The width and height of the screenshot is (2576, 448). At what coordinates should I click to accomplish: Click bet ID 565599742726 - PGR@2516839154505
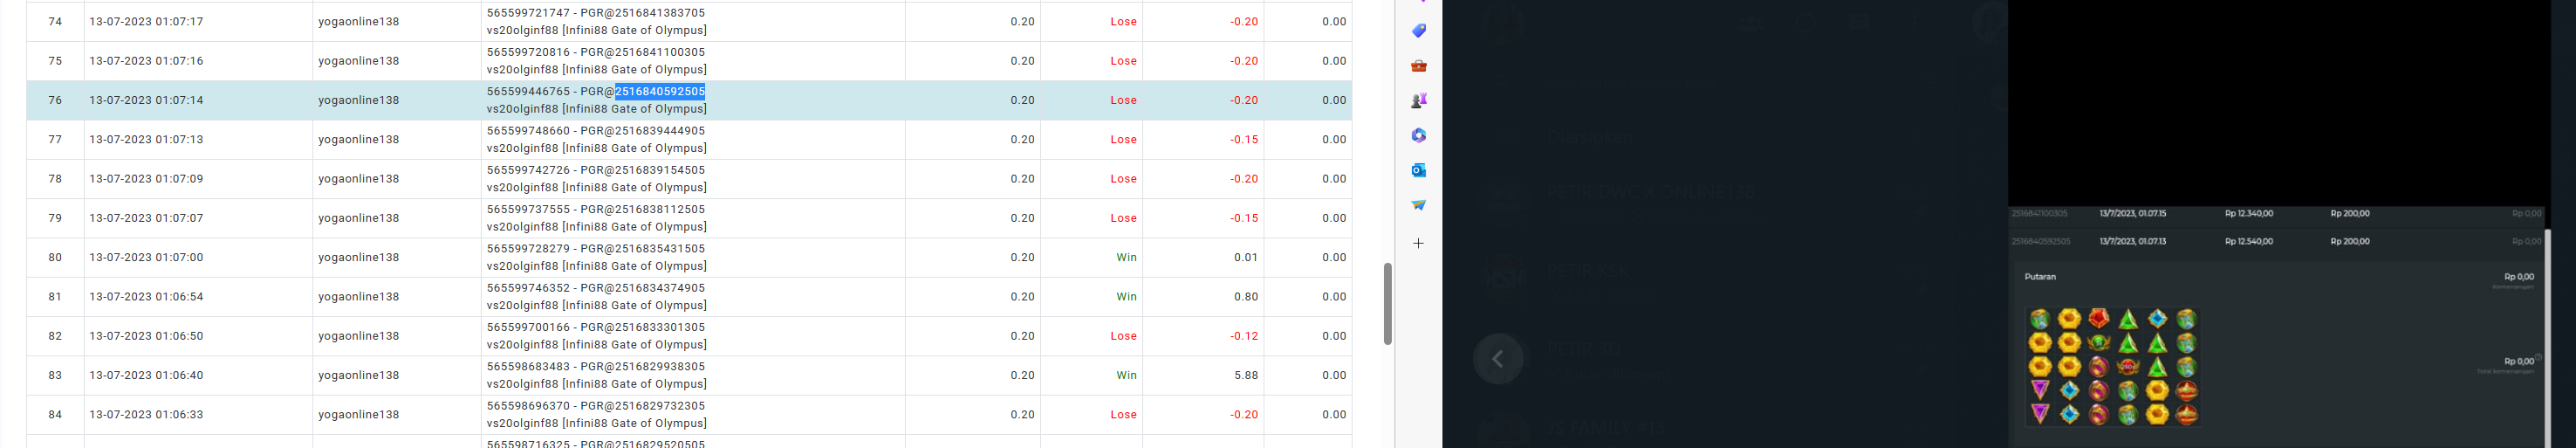click(x=596, y=170)
